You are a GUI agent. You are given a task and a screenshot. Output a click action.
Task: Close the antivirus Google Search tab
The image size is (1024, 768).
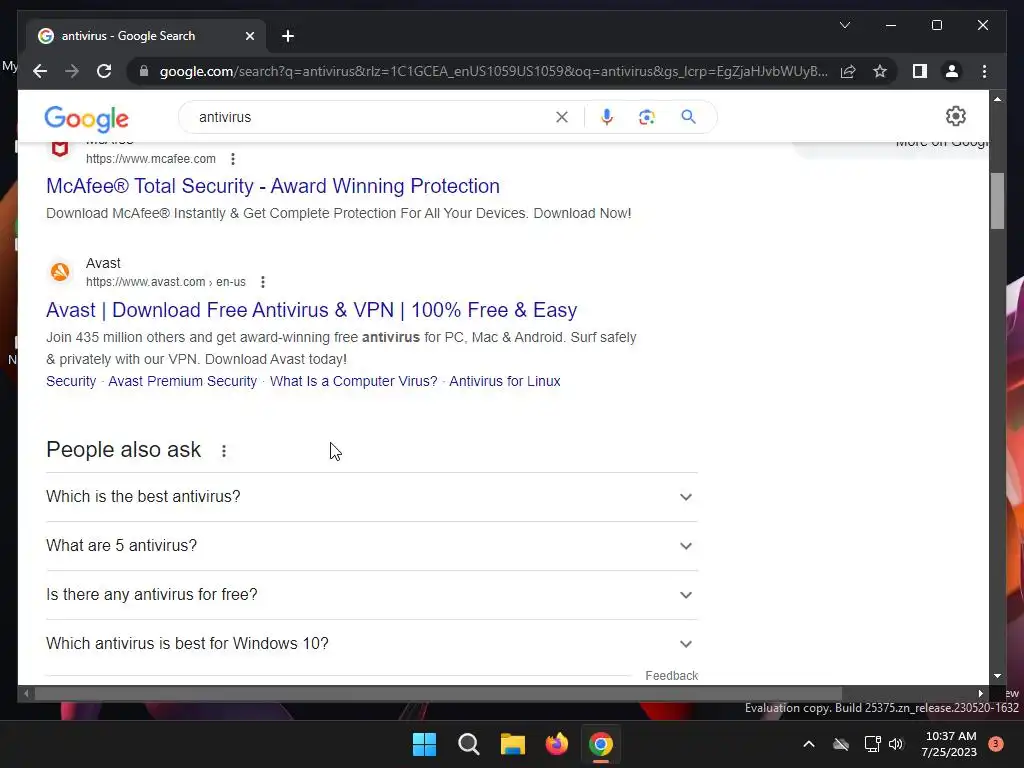point(249,36)
